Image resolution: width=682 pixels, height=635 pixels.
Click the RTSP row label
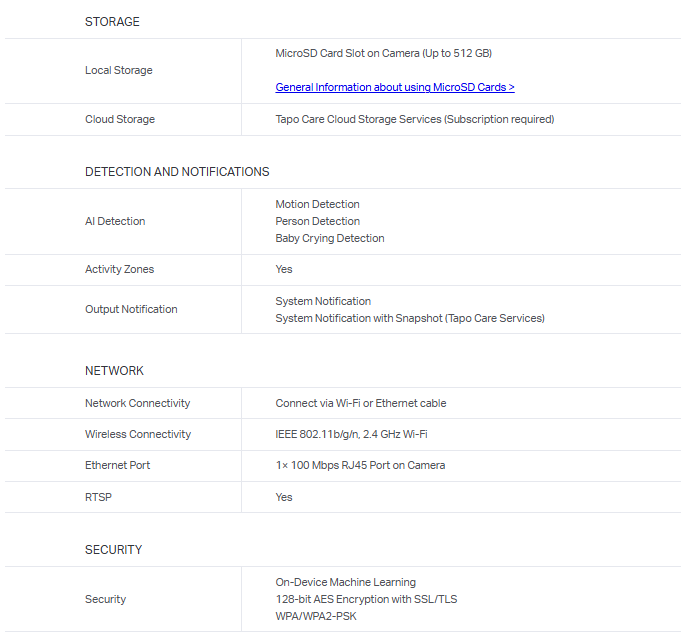[98, 497]
